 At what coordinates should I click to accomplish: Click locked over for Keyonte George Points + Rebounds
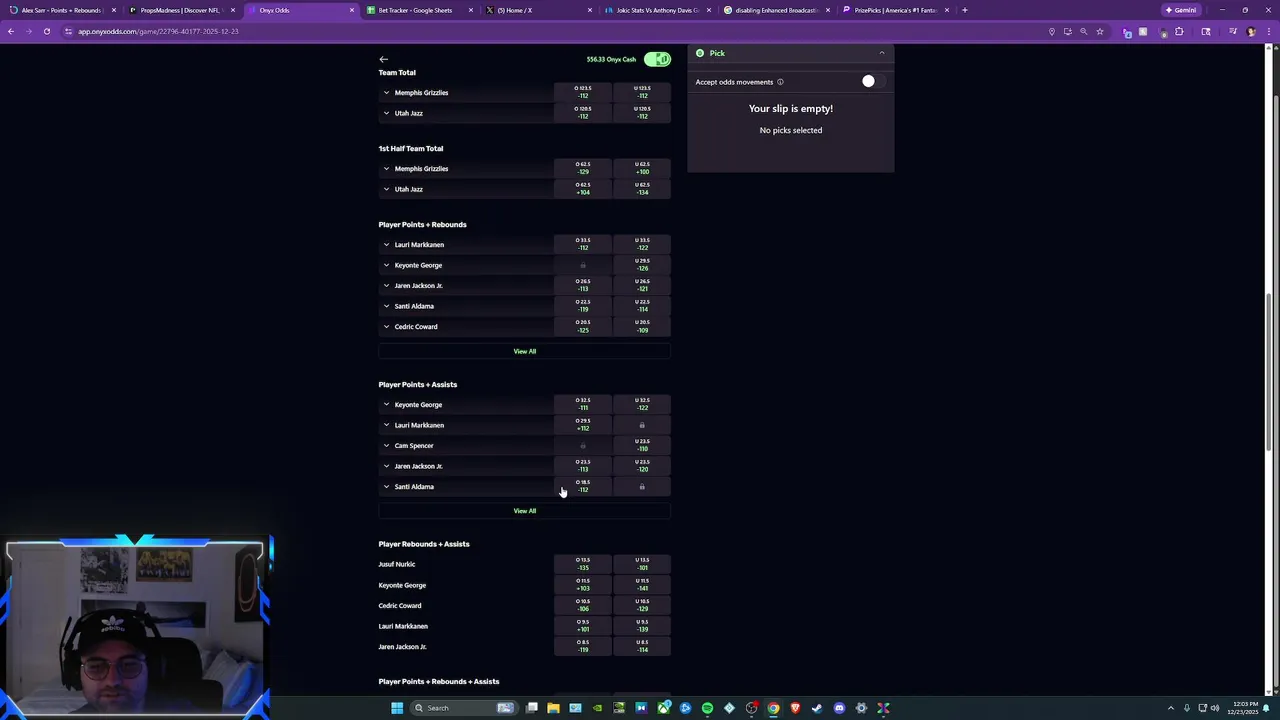[583, 265]
